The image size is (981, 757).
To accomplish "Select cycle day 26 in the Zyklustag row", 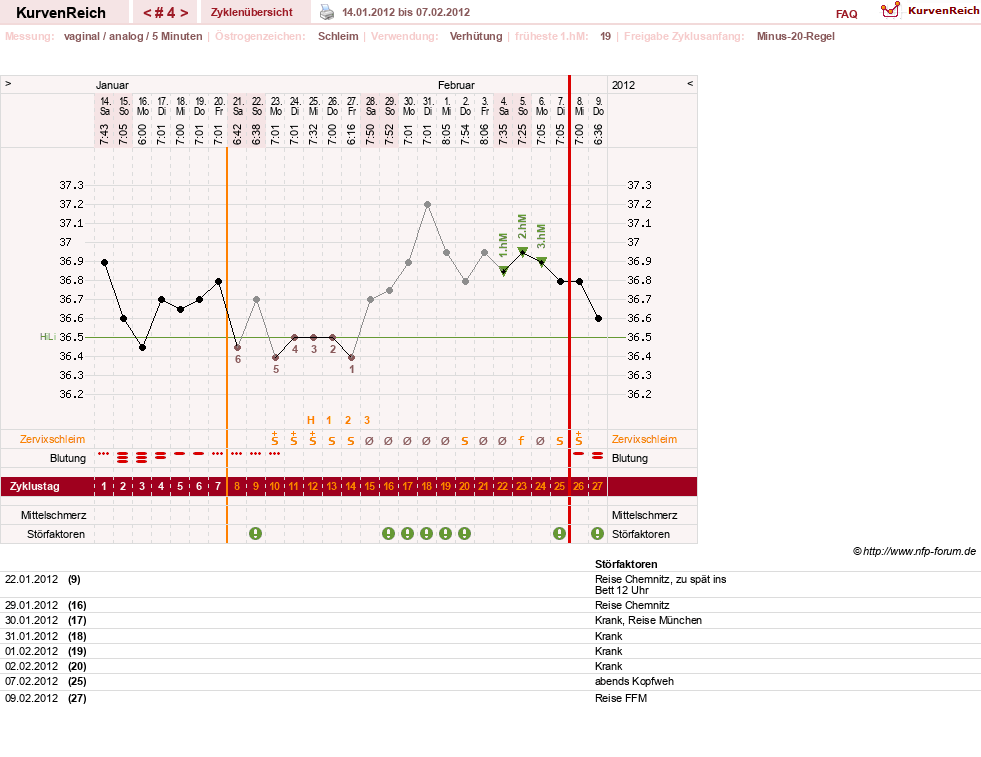I will pyautogui.click(x=579, y=486).
